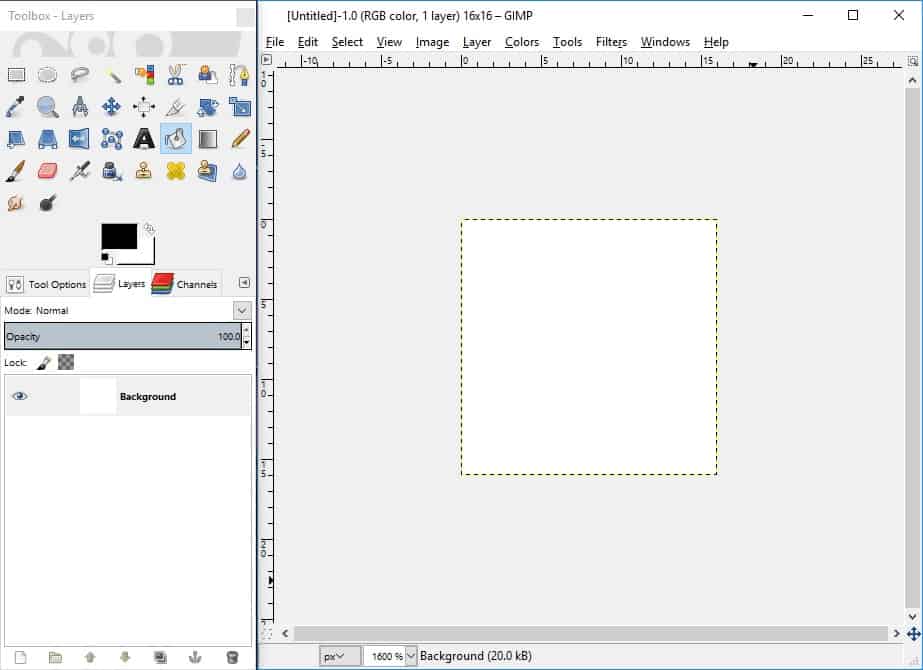Select the Fuzzy Select wand tool
Image resolution: width=923 pixels, height=670 pixels.
[112, 75]
